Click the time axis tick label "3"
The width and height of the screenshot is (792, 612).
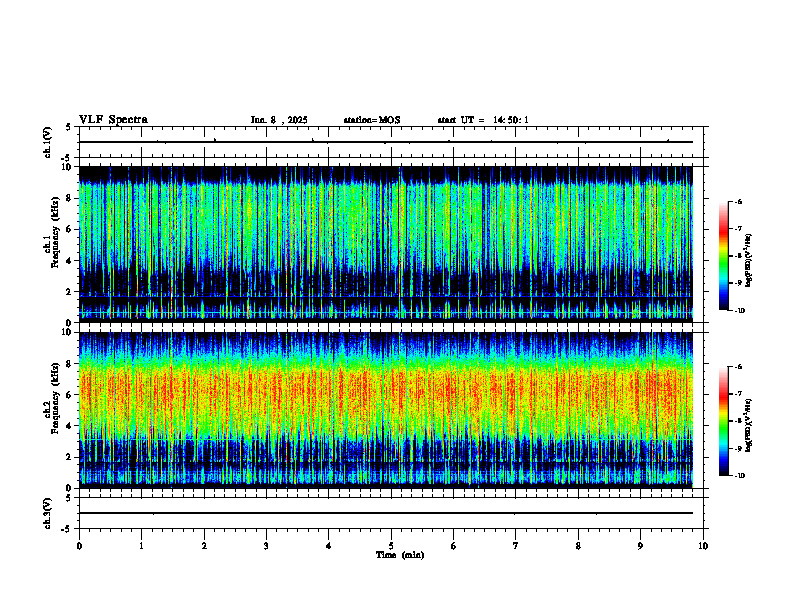[x=267, y=546]
